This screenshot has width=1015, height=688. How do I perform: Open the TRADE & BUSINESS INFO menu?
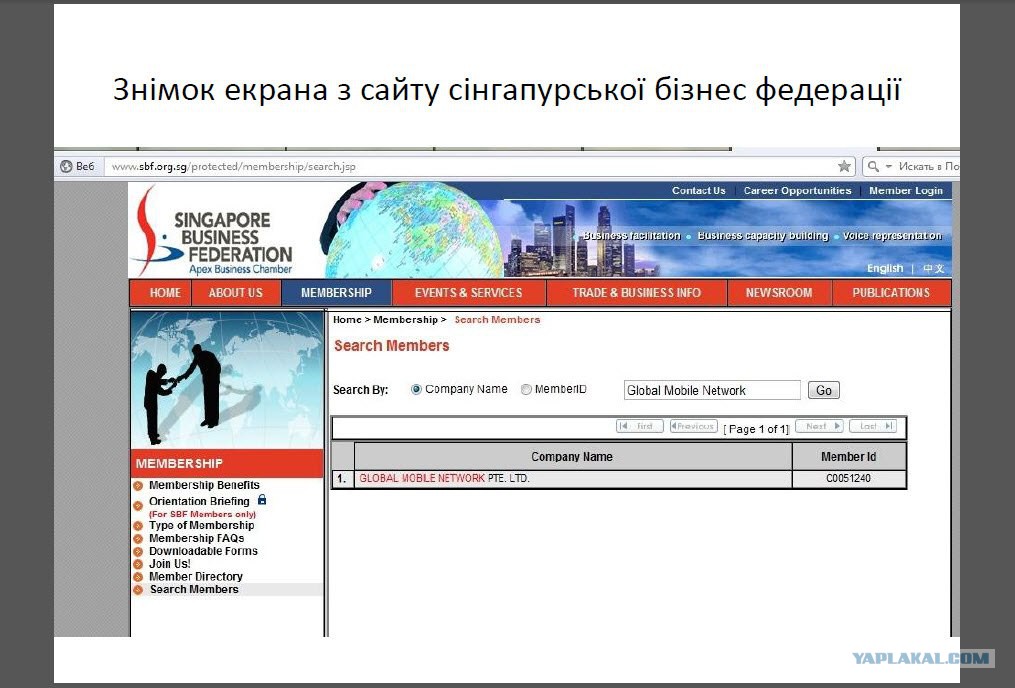636,293
